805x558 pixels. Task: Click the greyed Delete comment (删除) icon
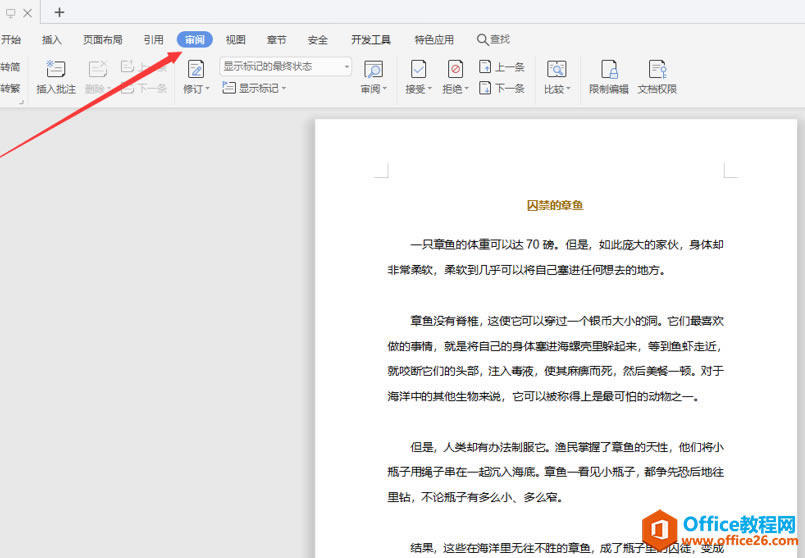pos(98,69)
